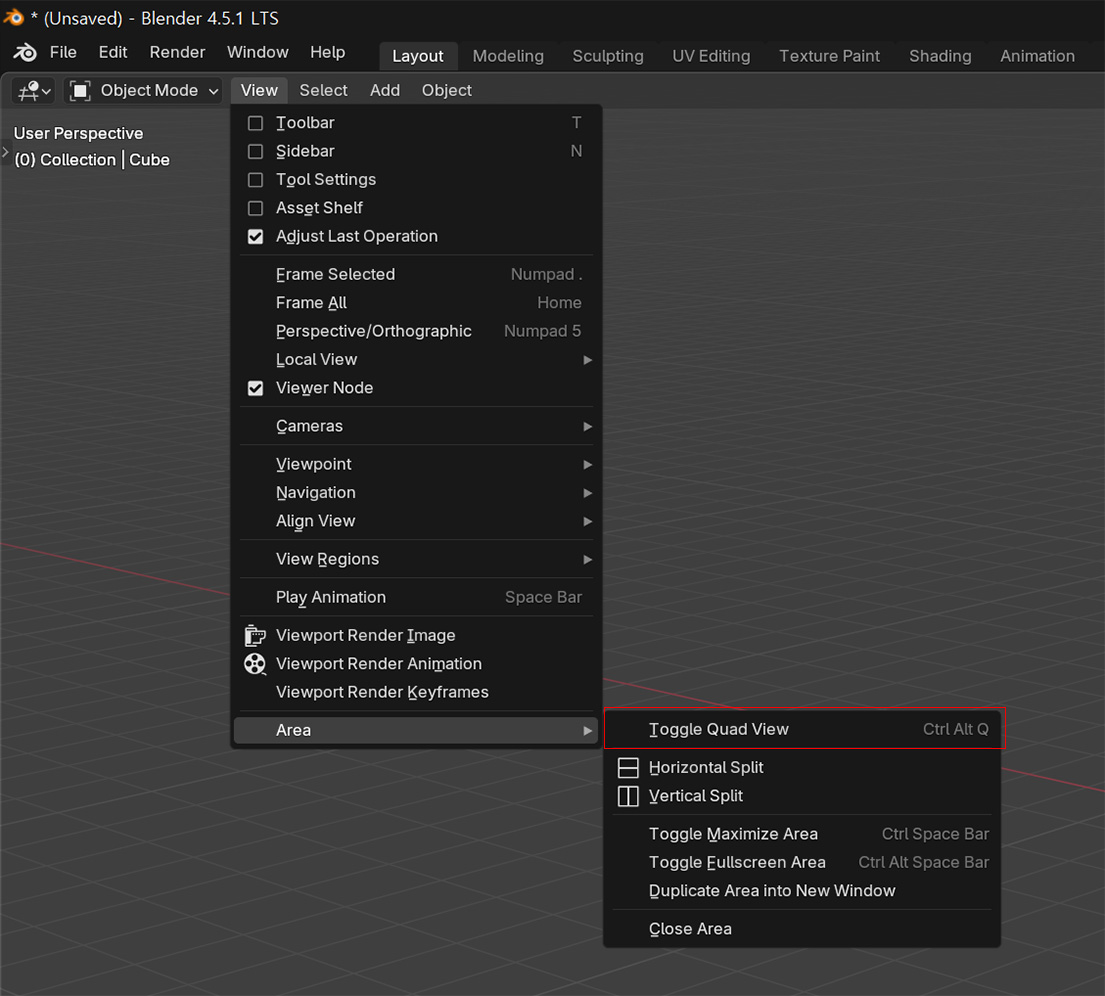Click the Viewport Render Animation reel icon
Viewport: 1105px width, 996px height.
click(x=255, y=664)
